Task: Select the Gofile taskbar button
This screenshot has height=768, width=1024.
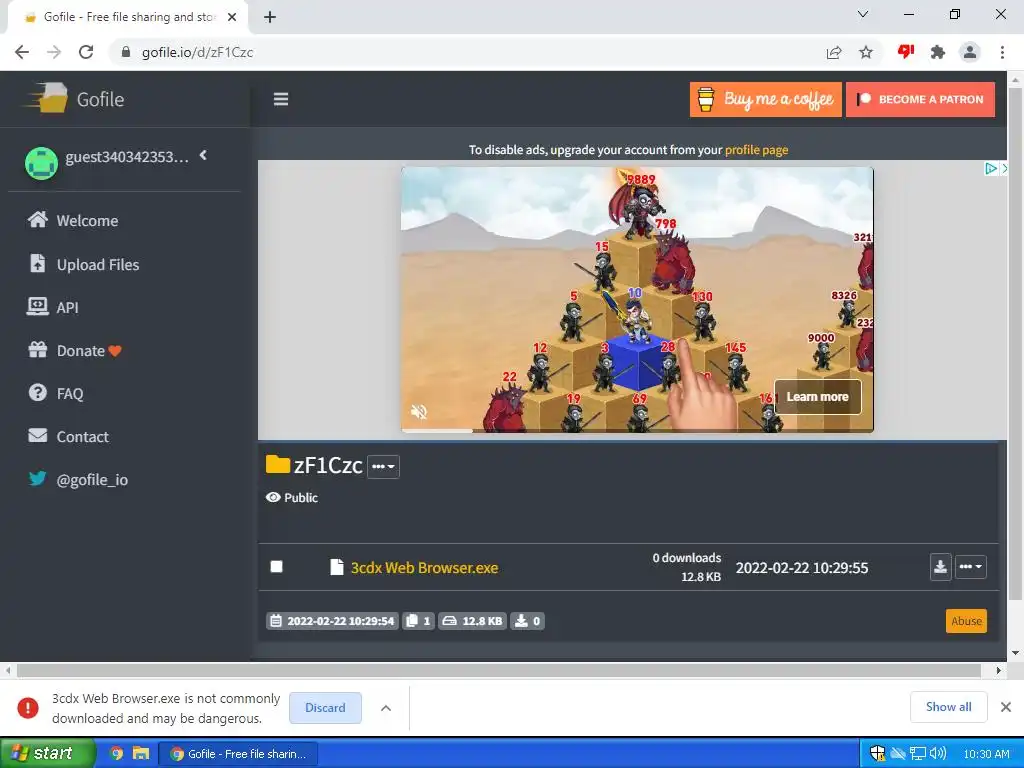Action: point(238,754)
